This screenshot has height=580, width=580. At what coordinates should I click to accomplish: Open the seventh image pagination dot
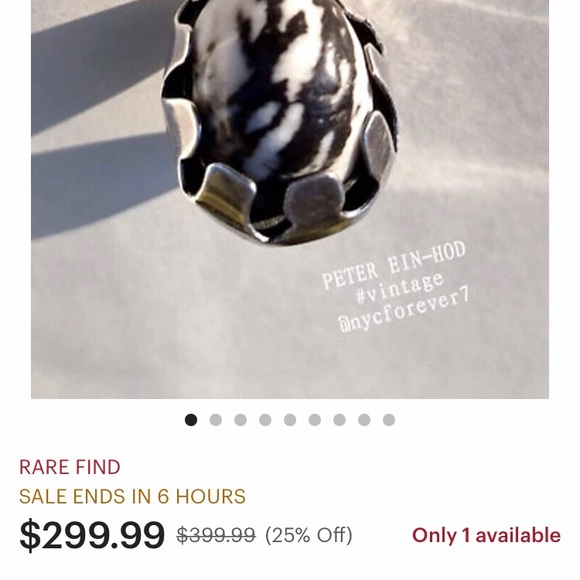pos(340,420)
